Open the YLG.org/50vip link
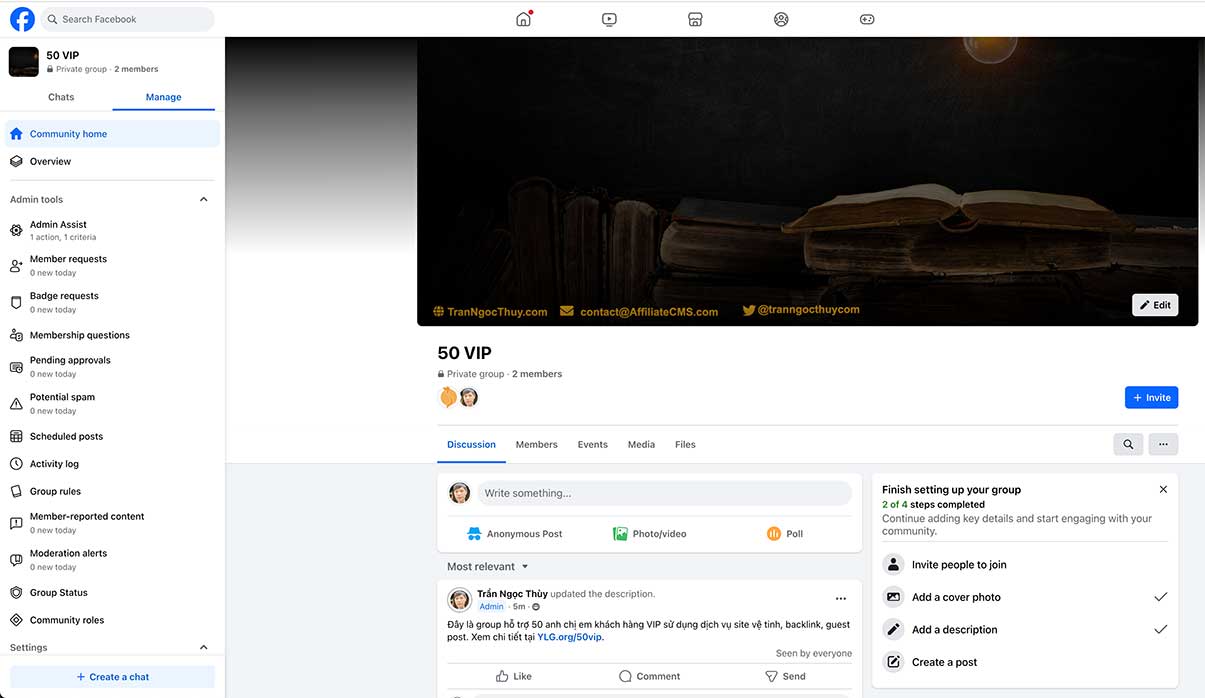This screenshot has width=1205, height=698. point(570,637)
